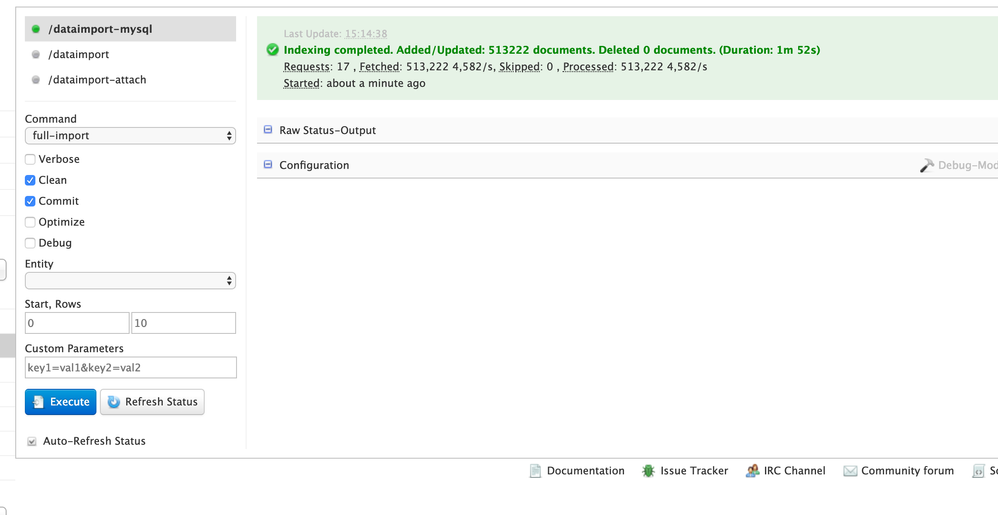Toggle the Auto-Refresh Status checkbox
Viewport: 998px width, 515px height.
click(x=32, y=441)
